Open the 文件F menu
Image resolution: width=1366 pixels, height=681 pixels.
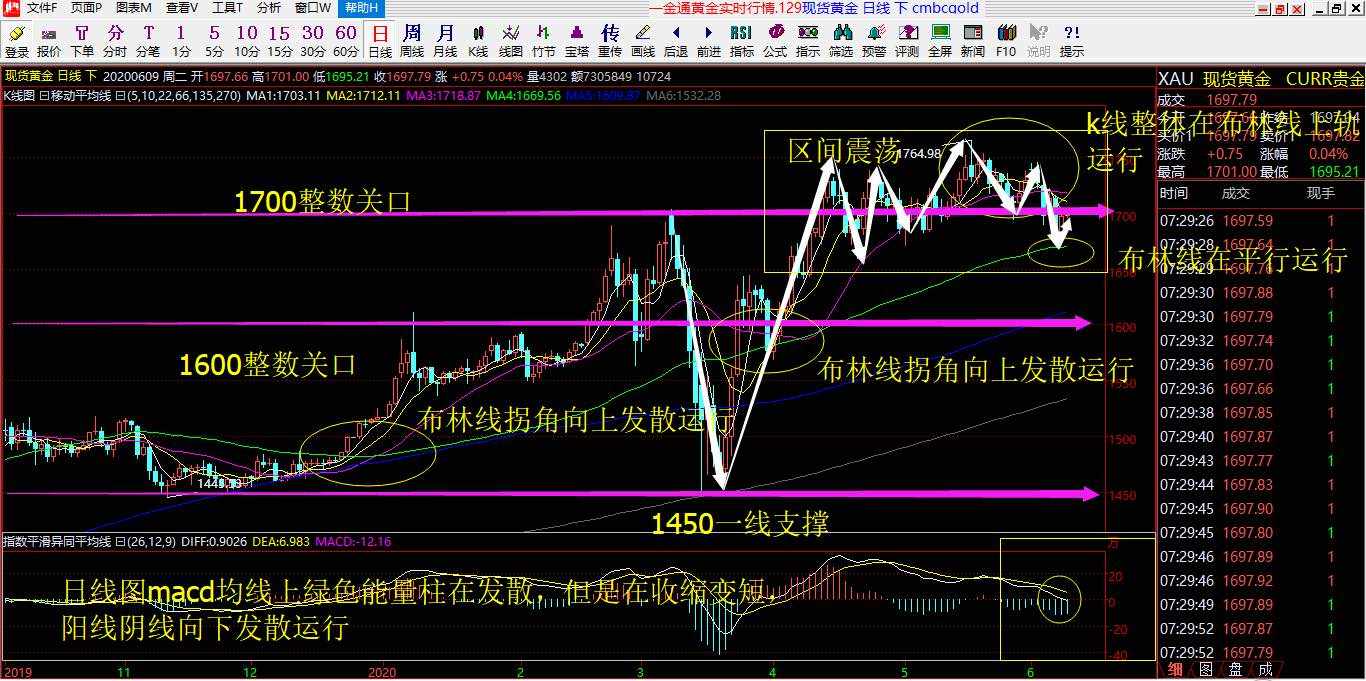(x=43, y=8)
